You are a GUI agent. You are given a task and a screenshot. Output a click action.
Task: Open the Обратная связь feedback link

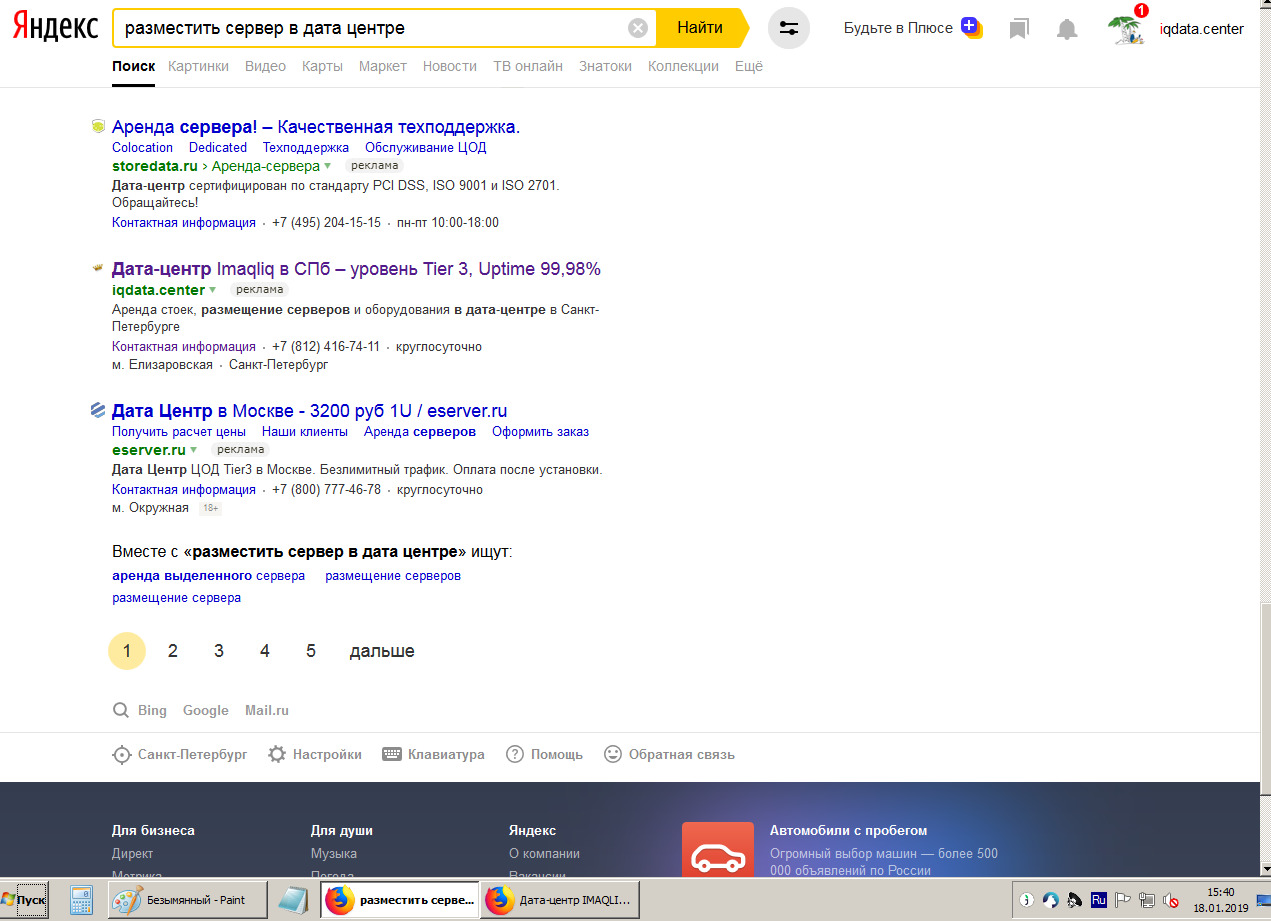pos(670,754)
